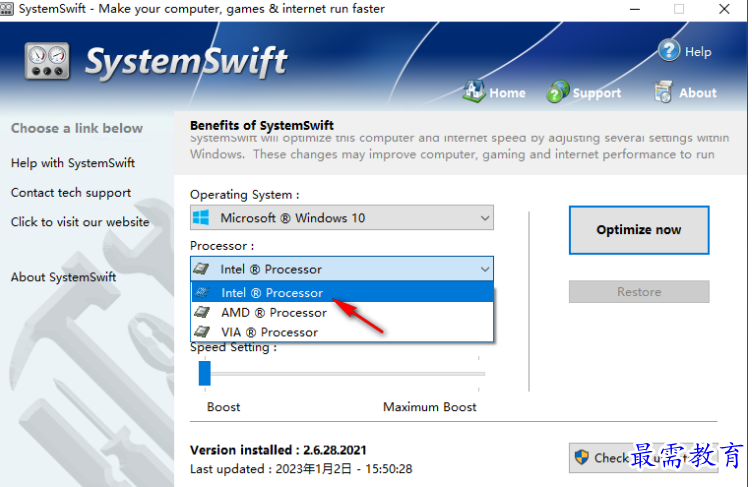752x487 pixels.
Task: Click the Choose a link below heading
Action: [77, 129]
